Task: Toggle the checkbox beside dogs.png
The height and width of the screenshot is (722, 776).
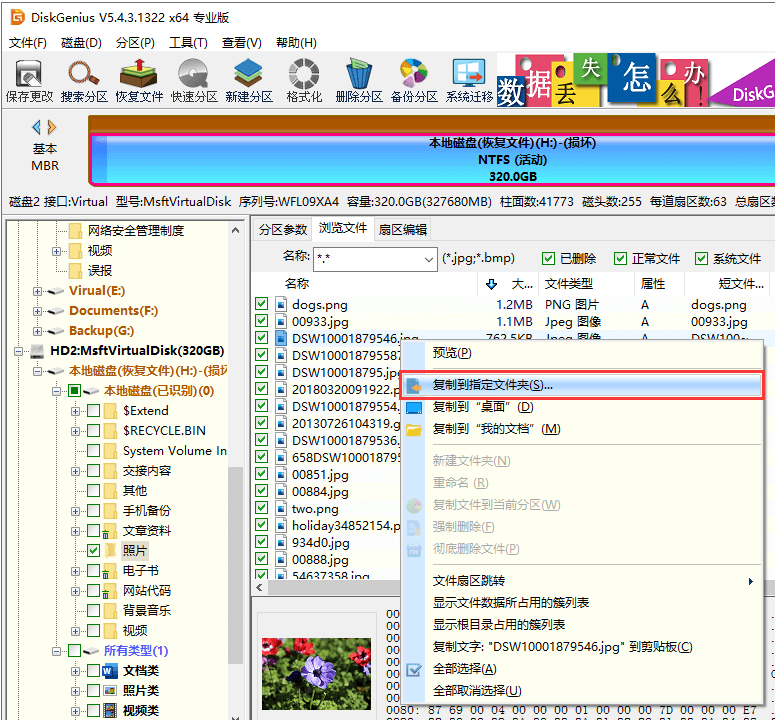Action: 262,305
